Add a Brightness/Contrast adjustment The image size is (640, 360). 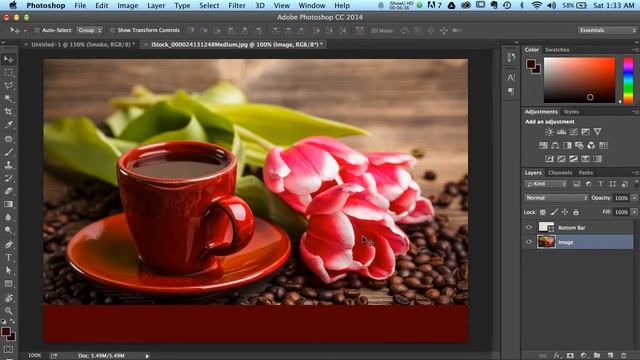coord(549,132)
